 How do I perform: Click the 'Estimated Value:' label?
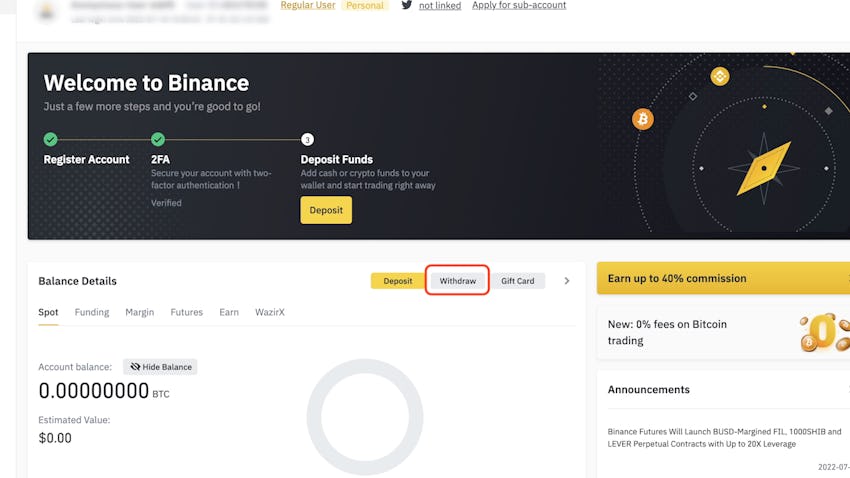click(74, 420)
